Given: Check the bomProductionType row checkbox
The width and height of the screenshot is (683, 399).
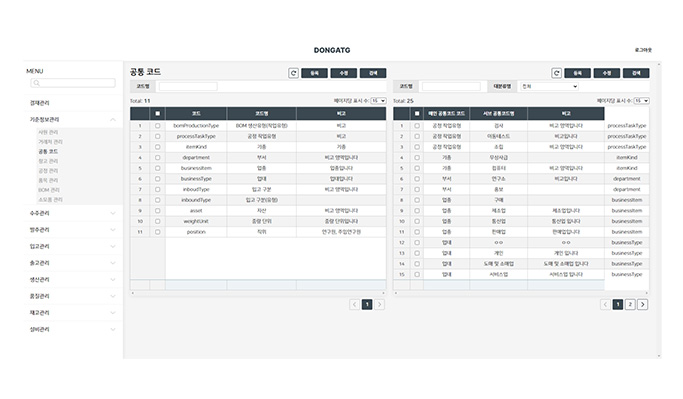Looking at the screenshot, I should 158,125.
